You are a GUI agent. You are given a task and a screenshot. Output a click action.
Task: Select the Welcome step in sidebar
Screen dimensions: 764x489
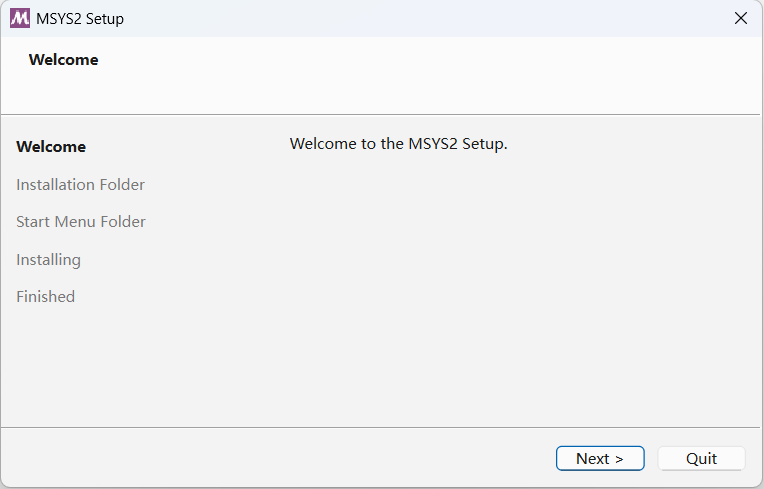tap(51, 147)
